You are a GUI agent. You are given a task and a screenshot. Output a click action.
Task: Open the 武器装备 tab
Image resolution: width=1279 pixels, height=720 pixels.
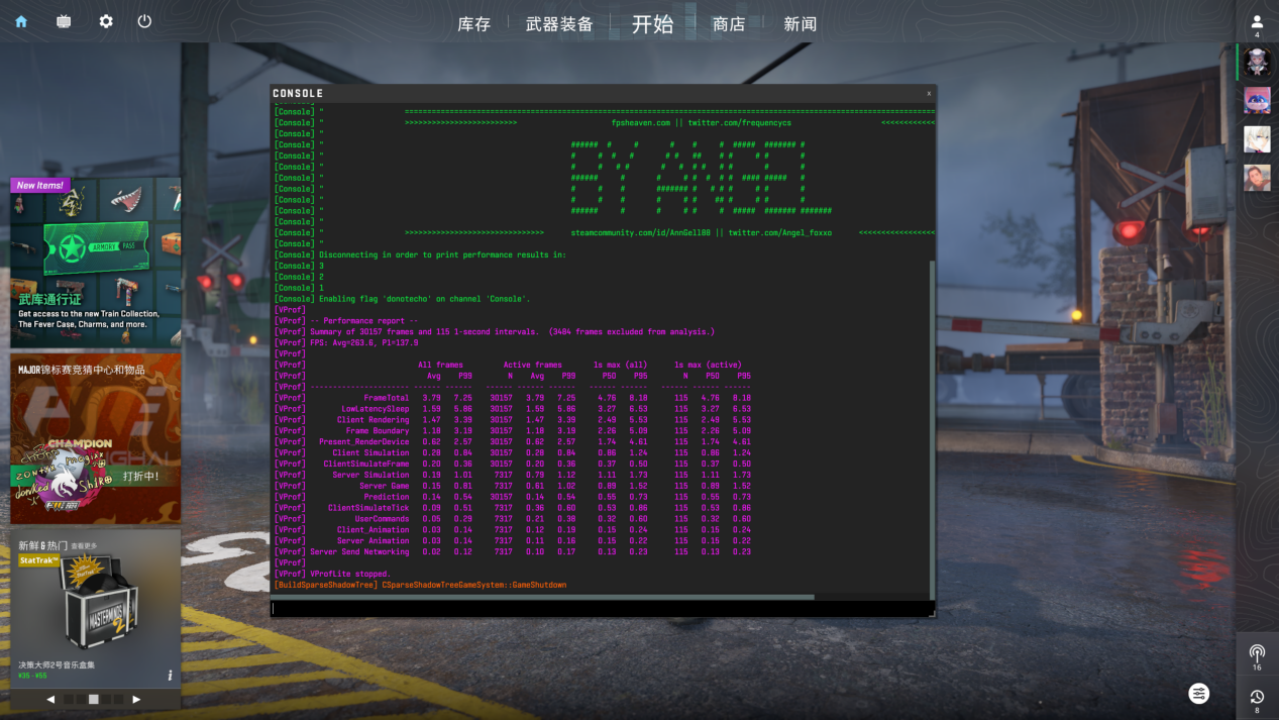(x=559, y=24)
